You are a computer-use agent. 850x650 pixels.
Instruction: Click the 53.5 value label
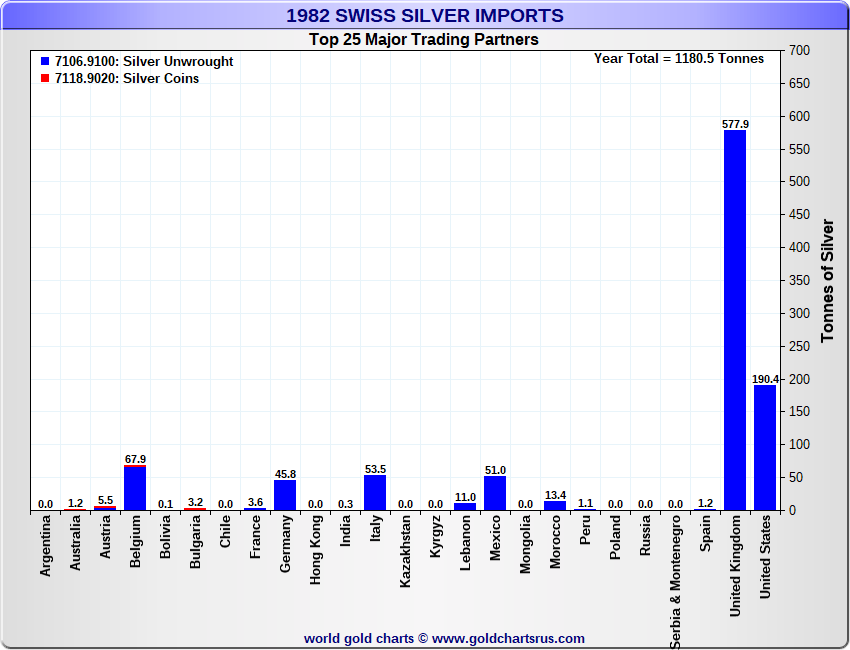375,469
